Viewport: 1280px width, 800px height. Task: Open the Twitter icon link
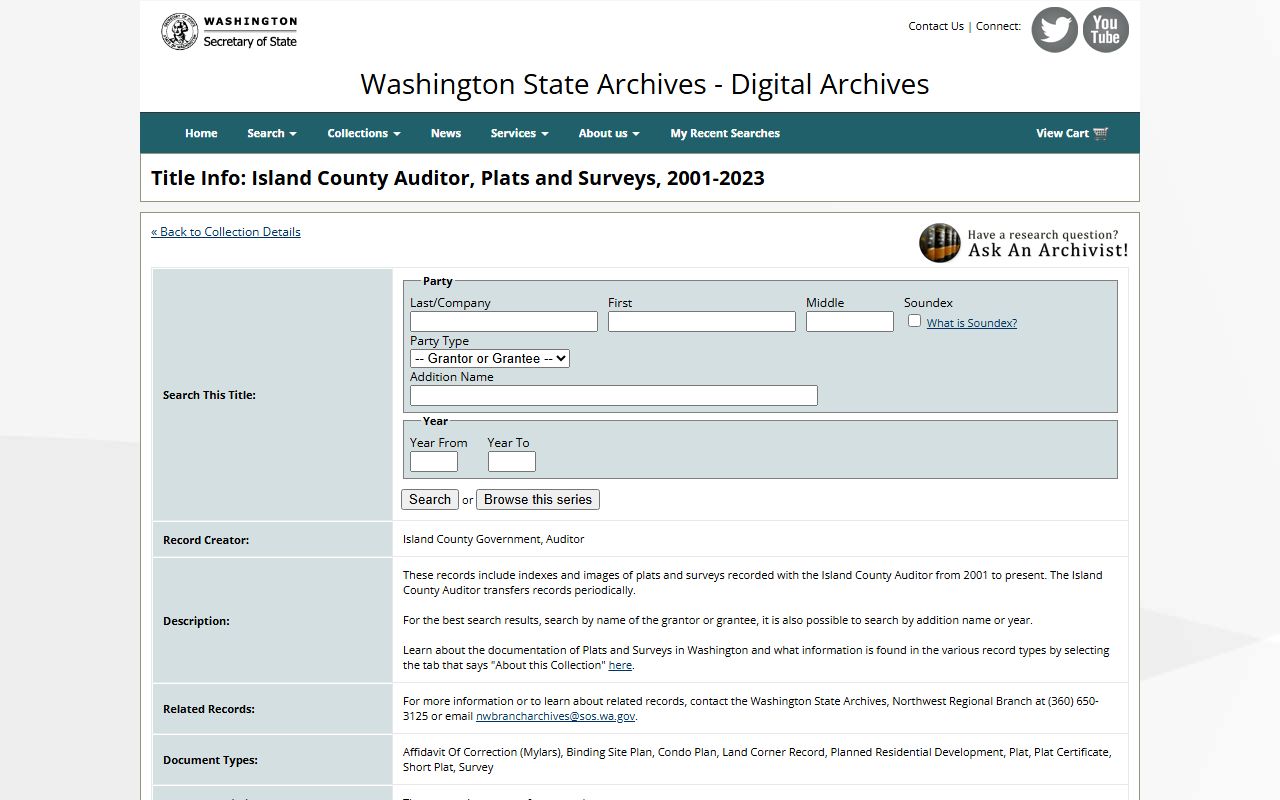[x=1054, y=30]
